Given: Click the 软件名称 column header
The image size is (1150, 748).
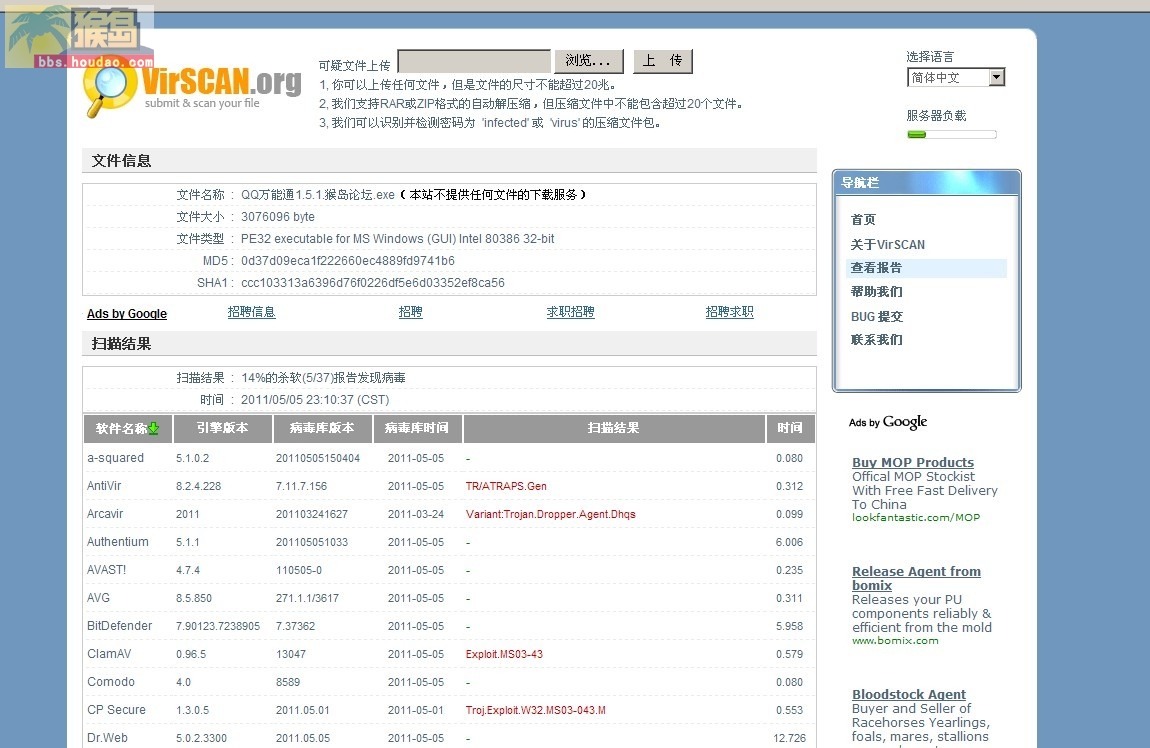Looking at the screenshot, I should coord(128,429).
